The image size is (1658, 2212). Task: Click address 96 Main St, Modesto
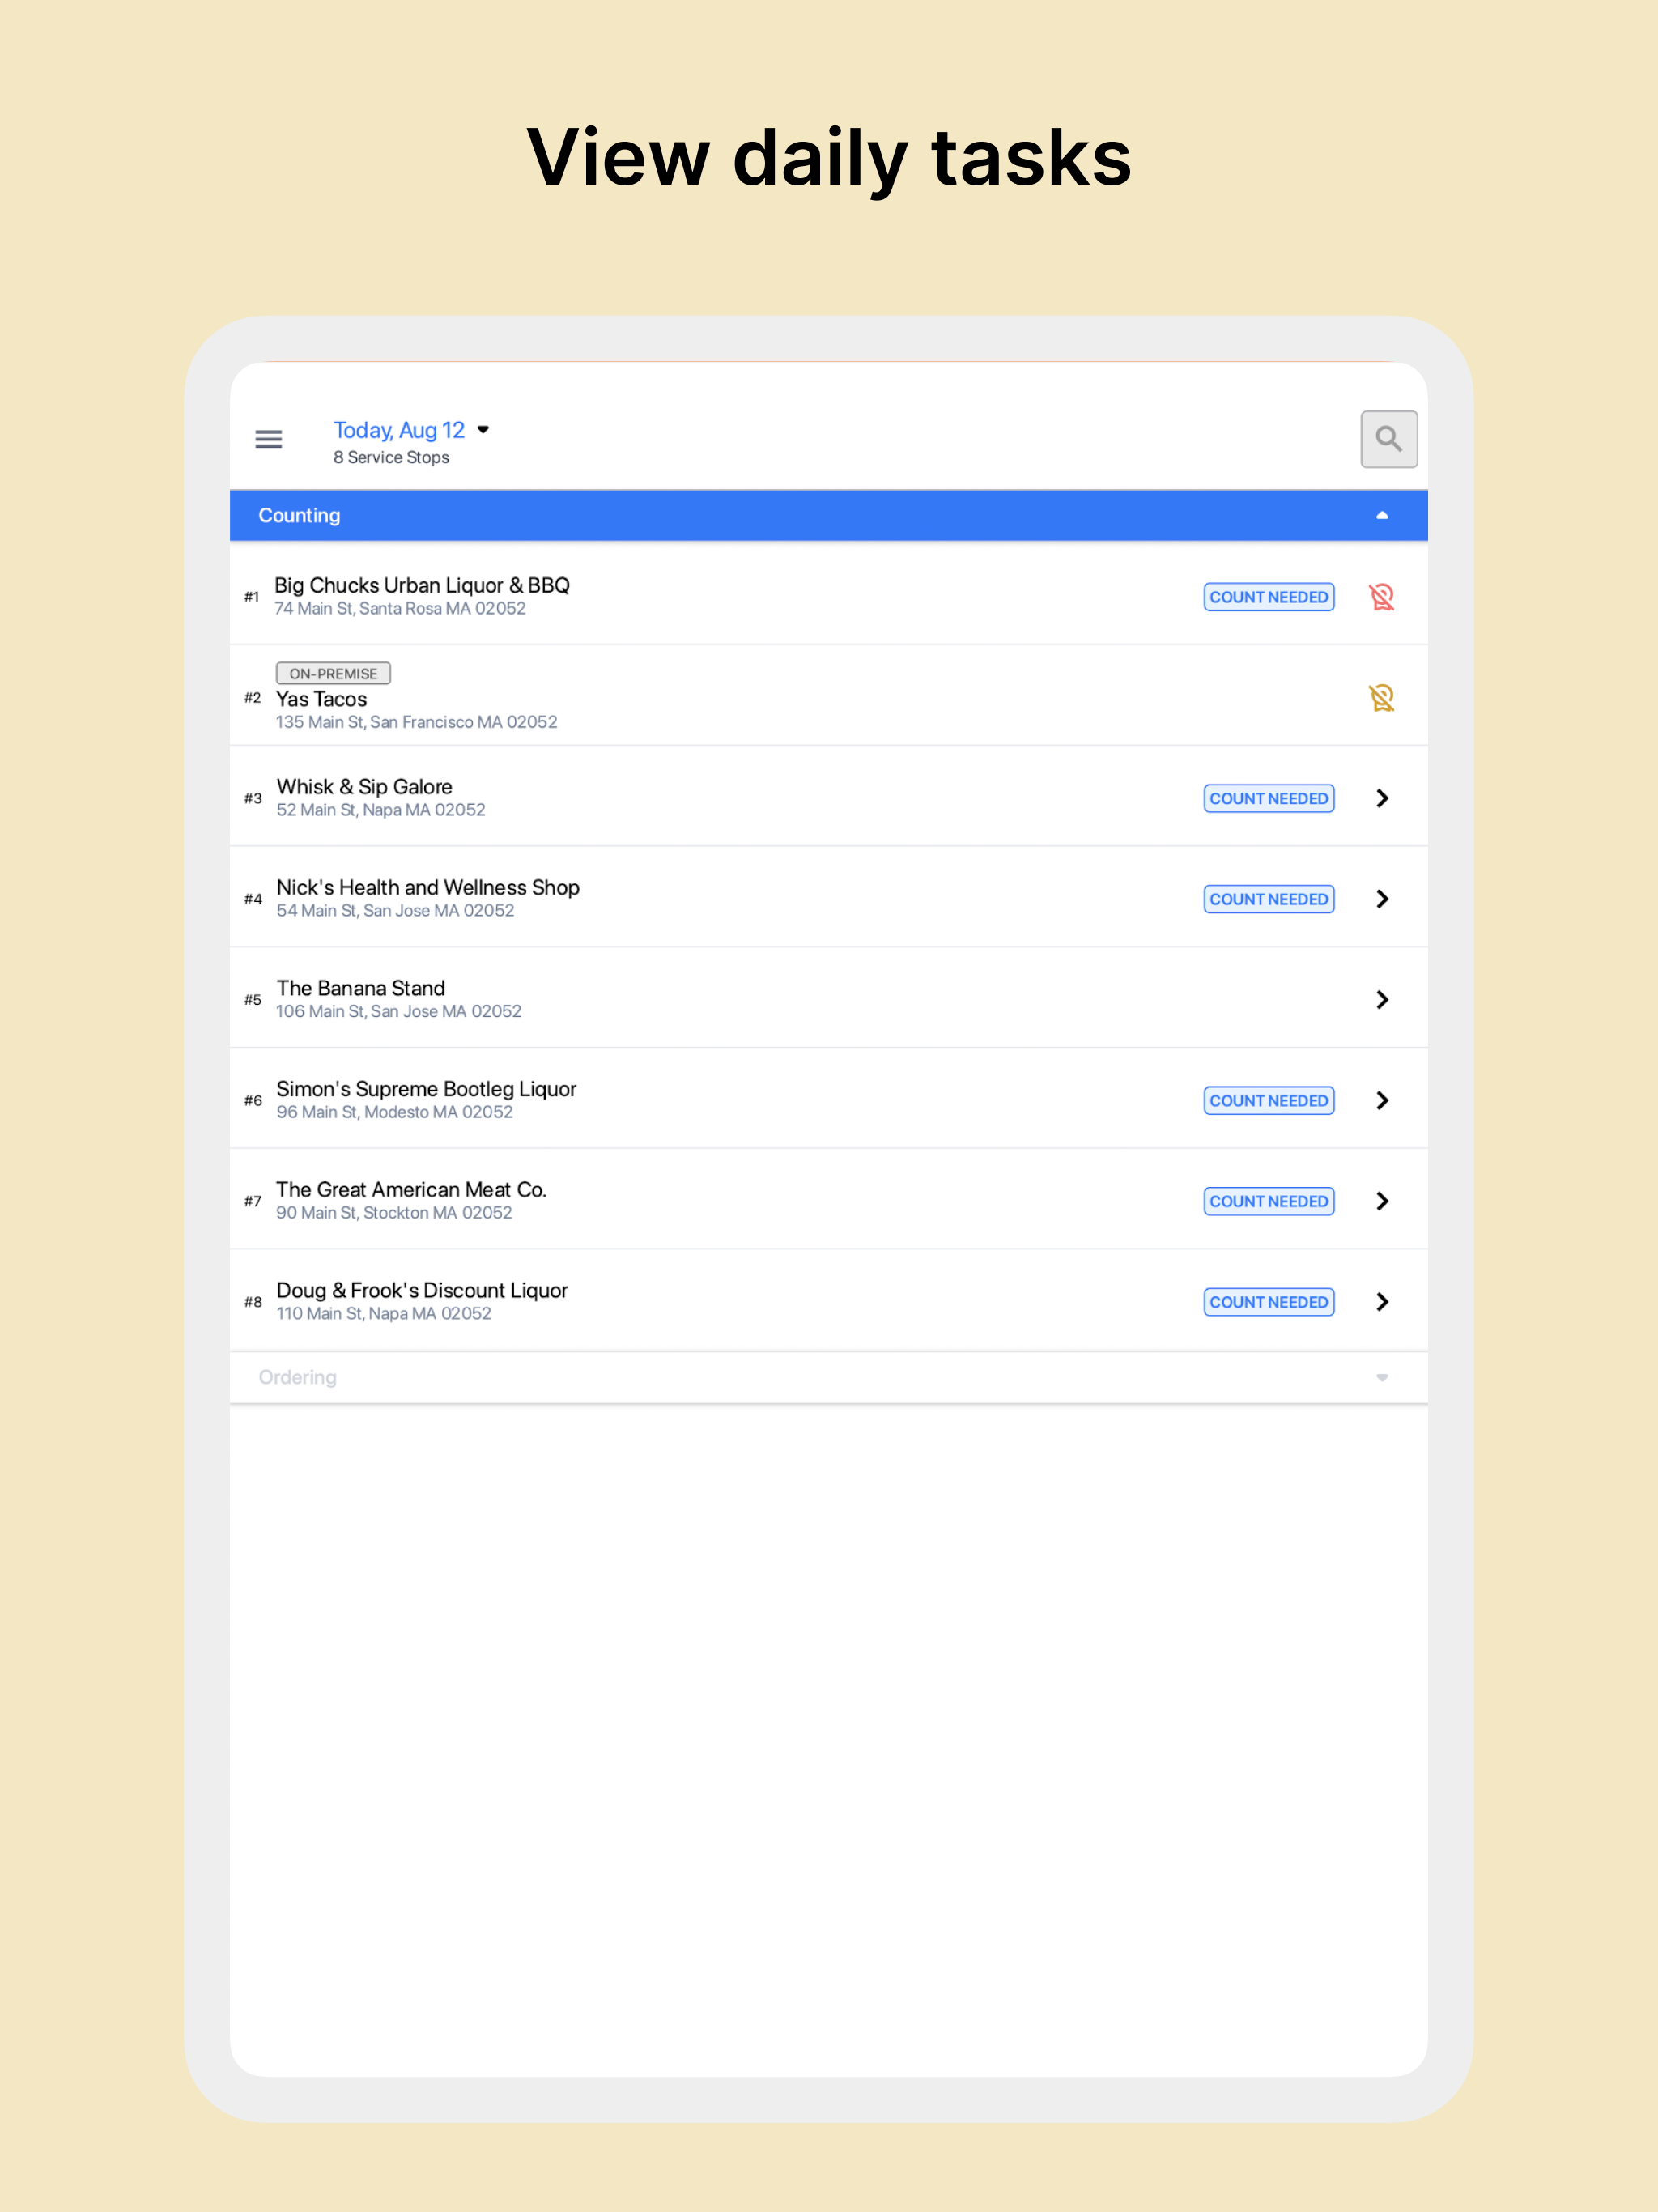394,1112
